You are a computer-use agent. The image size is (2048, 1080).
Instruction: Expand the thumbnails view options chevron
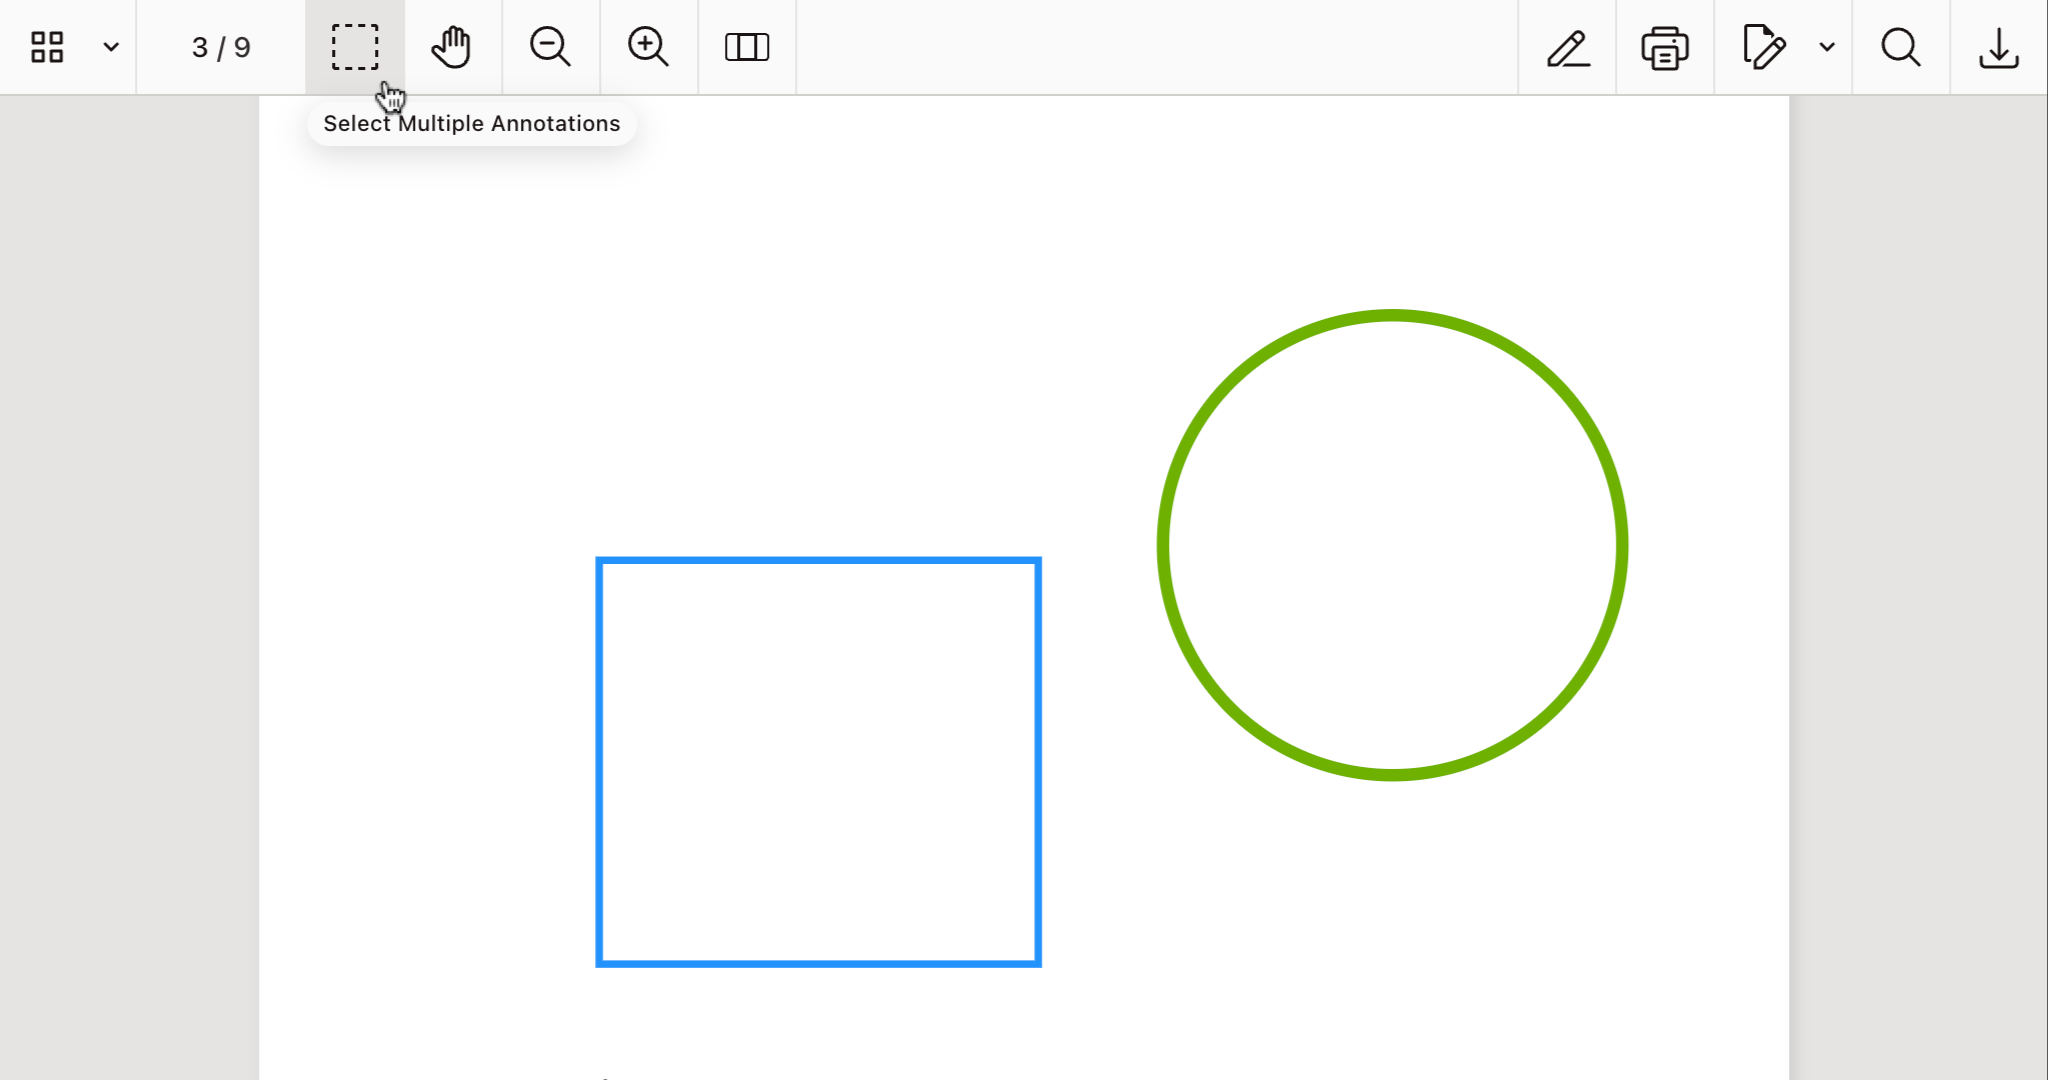point(110,46)
